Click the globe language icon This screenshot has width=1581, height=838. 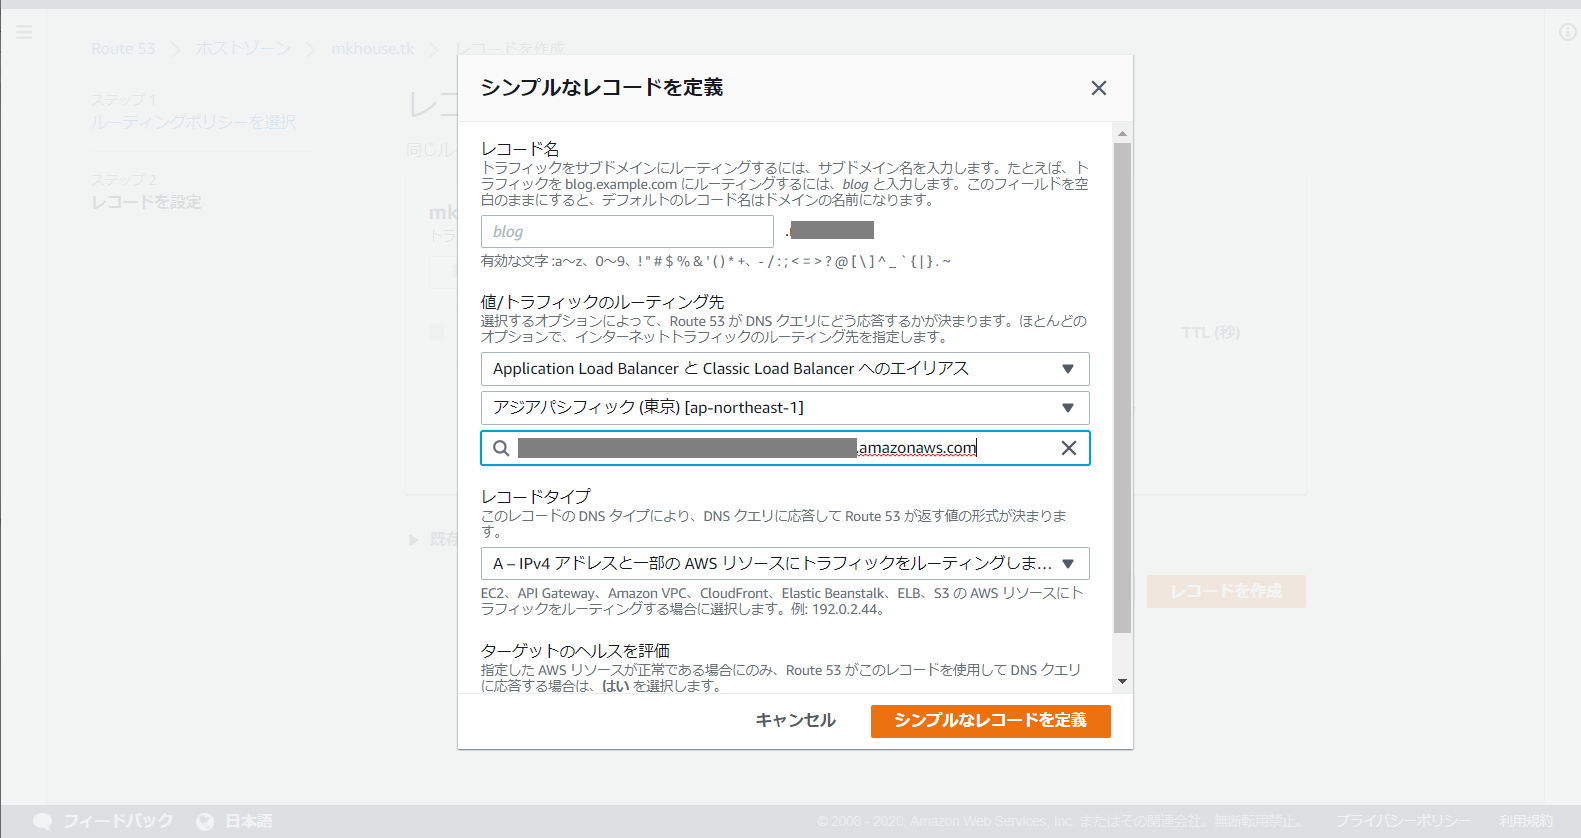point(205,821)
